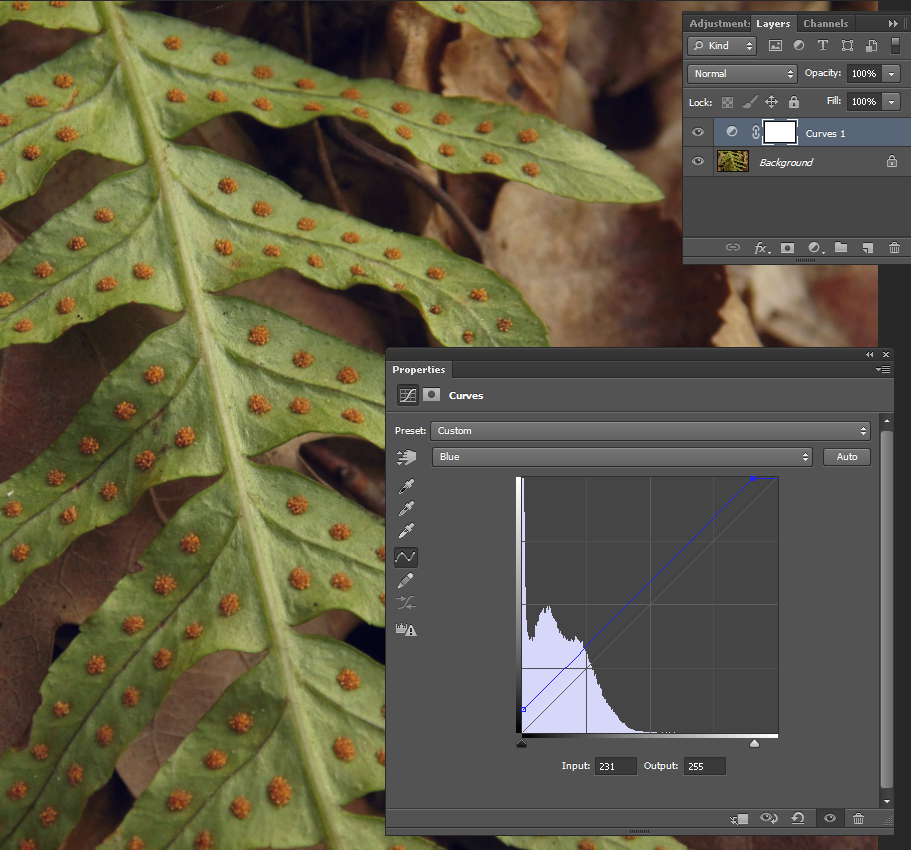Image resolution: width=911 pixels, height=850 pixels.
Task: Switch to the Channels tab
Action: click(826, 23)
